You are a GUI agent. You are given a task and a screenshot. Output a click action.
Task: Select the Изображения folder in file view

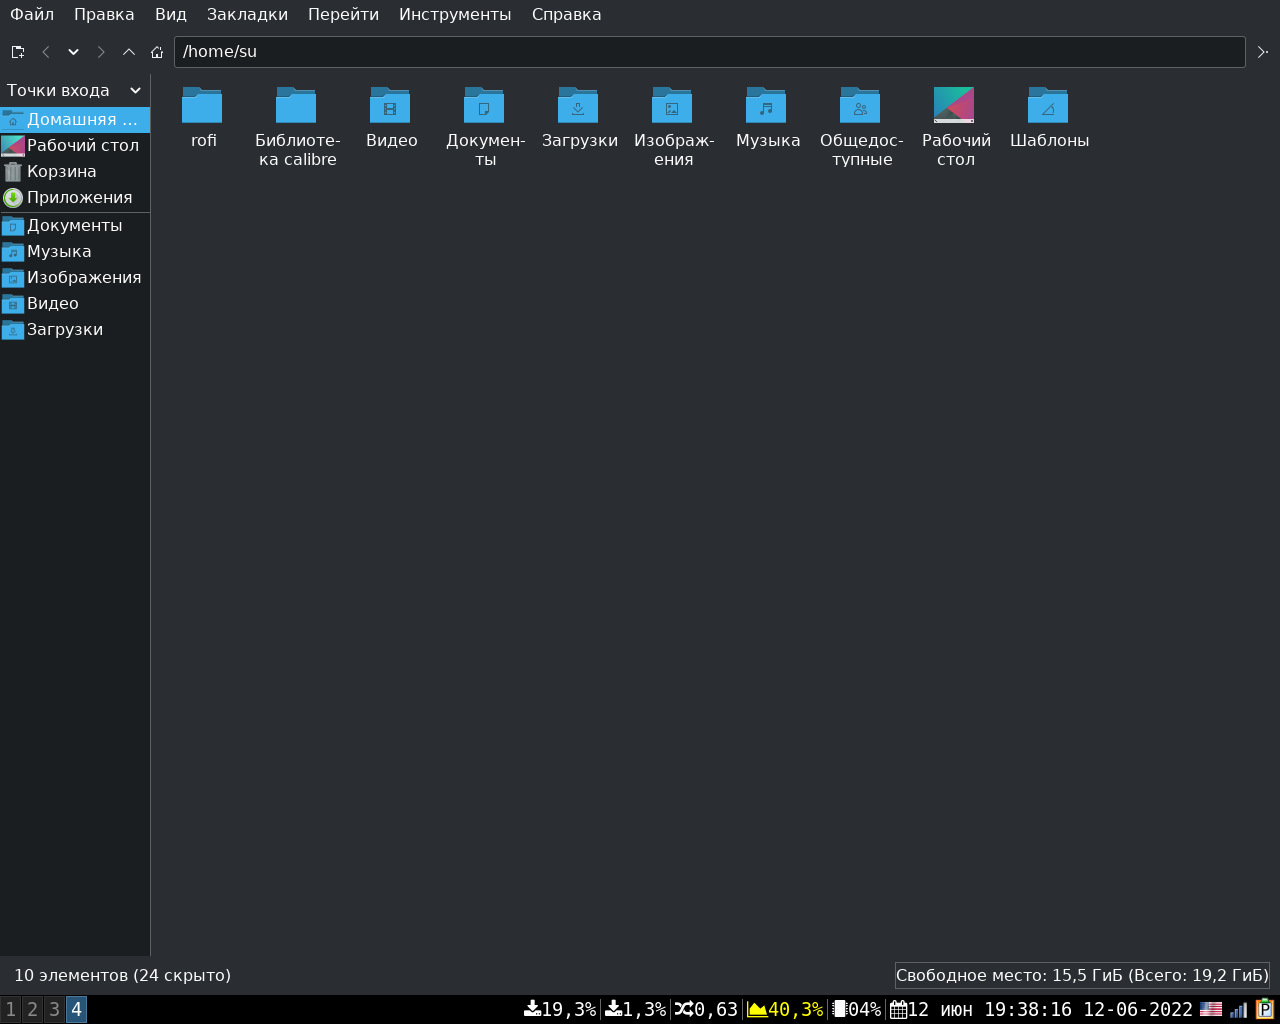click(x=672, y=105)
